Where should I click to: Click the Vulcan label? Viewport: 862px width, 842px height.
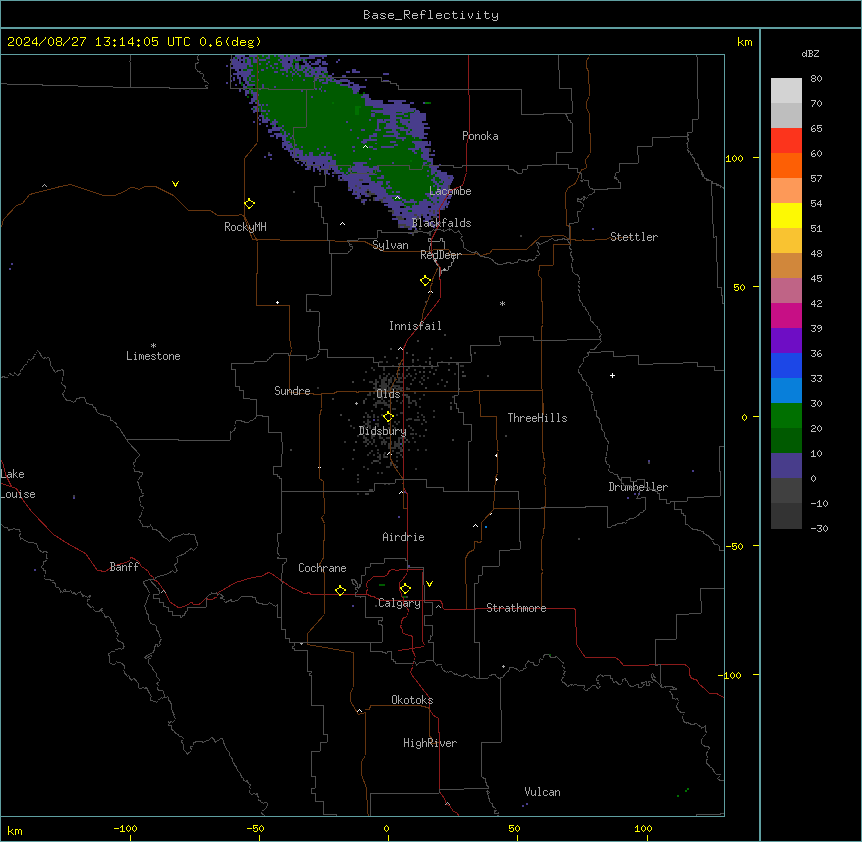[542, 792]
